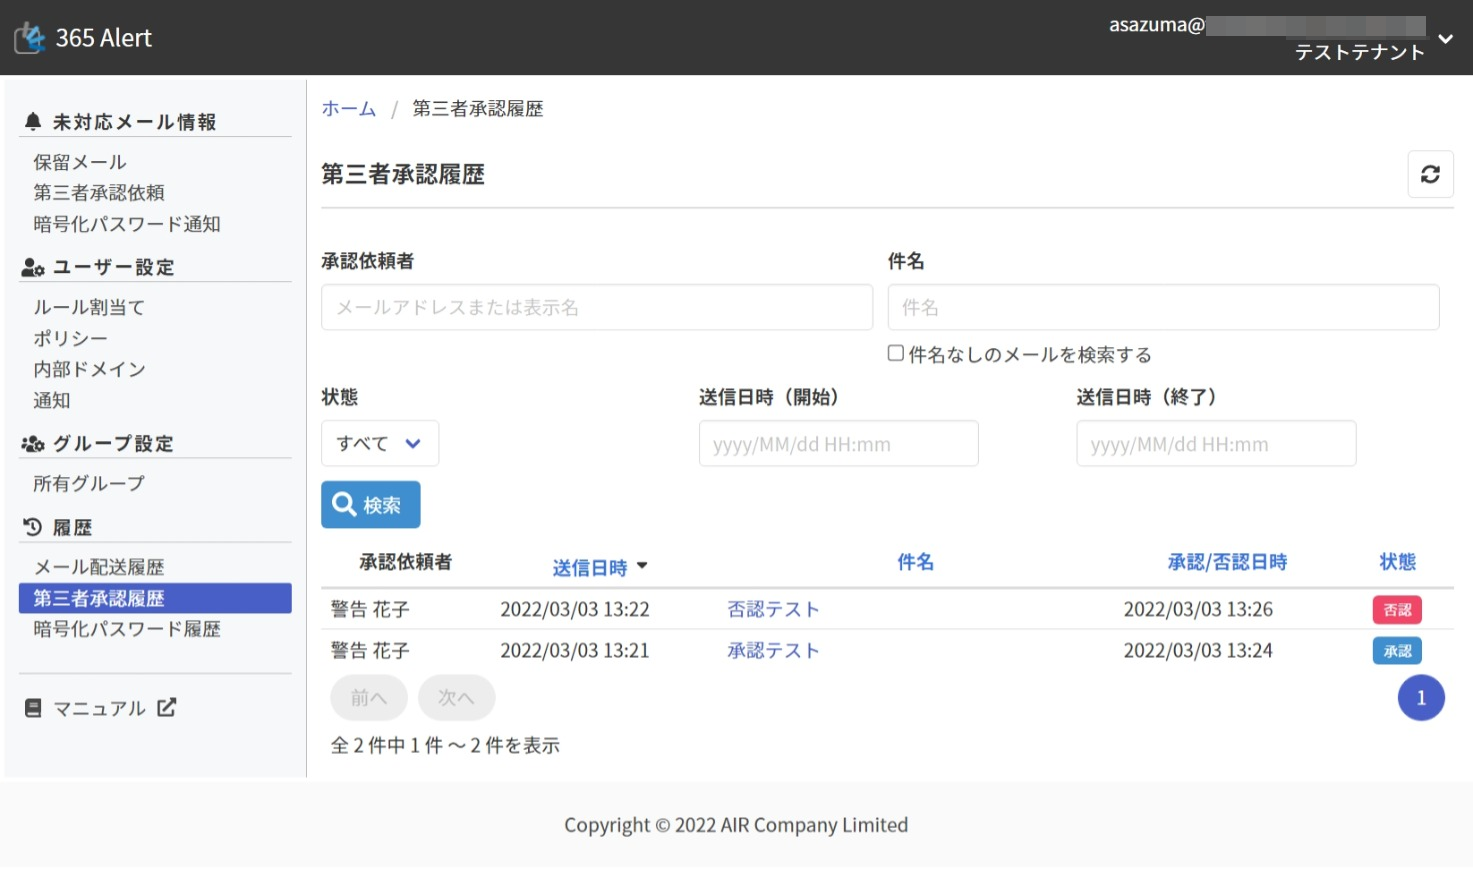The height and width of the screenshot is (871, 1473).
Task: Click the history clock icon beside 履歴
Action: (x=33, y=527)
